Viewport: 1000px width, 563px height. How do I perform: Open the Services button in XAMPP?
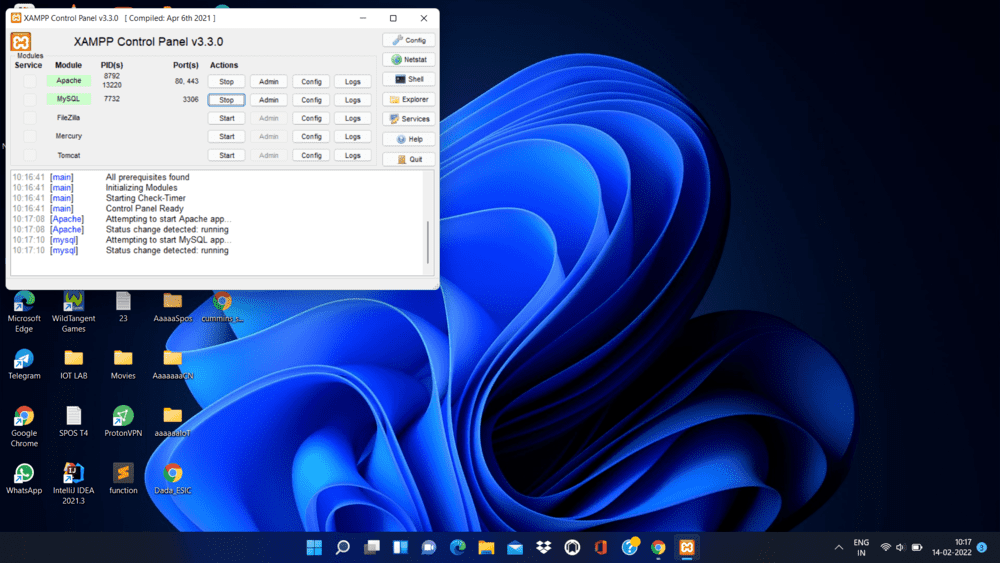tap(408, 119)
